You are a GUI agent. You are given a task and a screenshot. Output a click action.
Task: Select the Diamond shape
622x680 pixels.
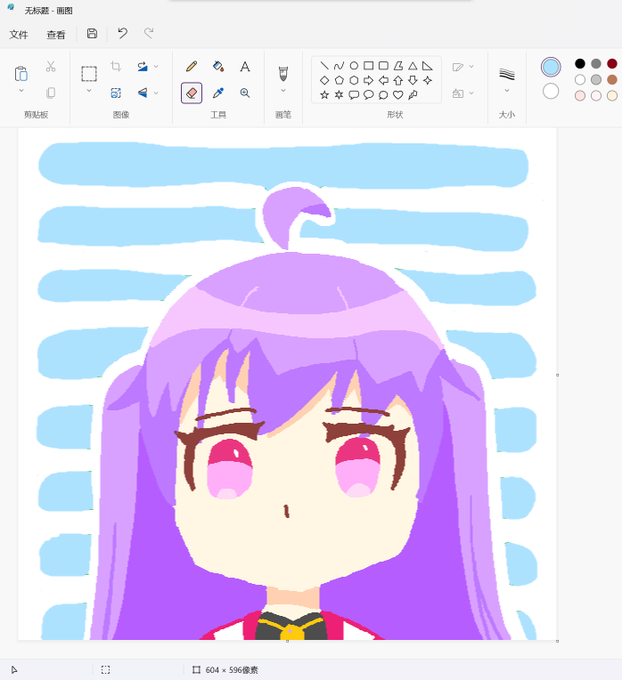click(324, 80)
